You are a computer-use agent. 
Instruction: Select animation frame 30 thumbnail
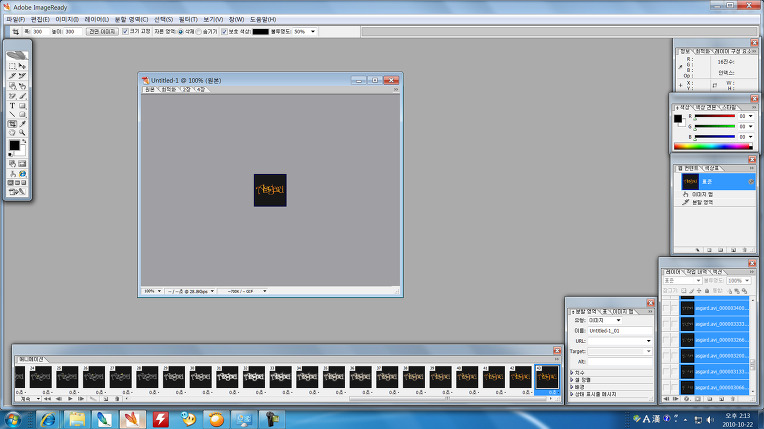click(x=200, y=377)
